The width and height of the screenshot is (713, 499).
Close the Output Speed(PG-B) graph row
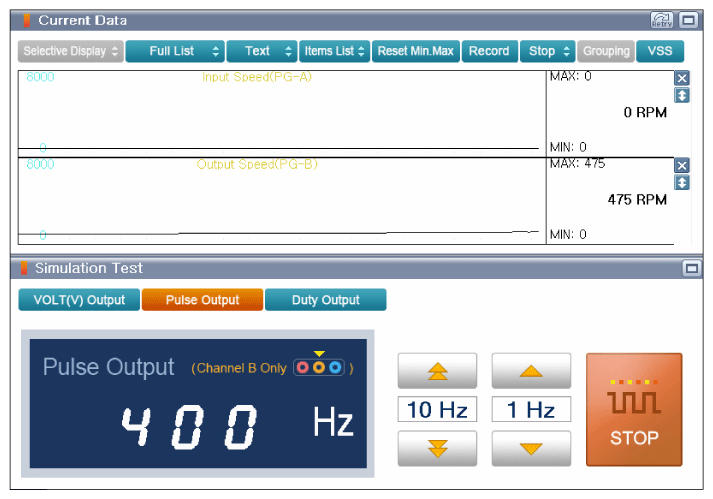[682, 166]
